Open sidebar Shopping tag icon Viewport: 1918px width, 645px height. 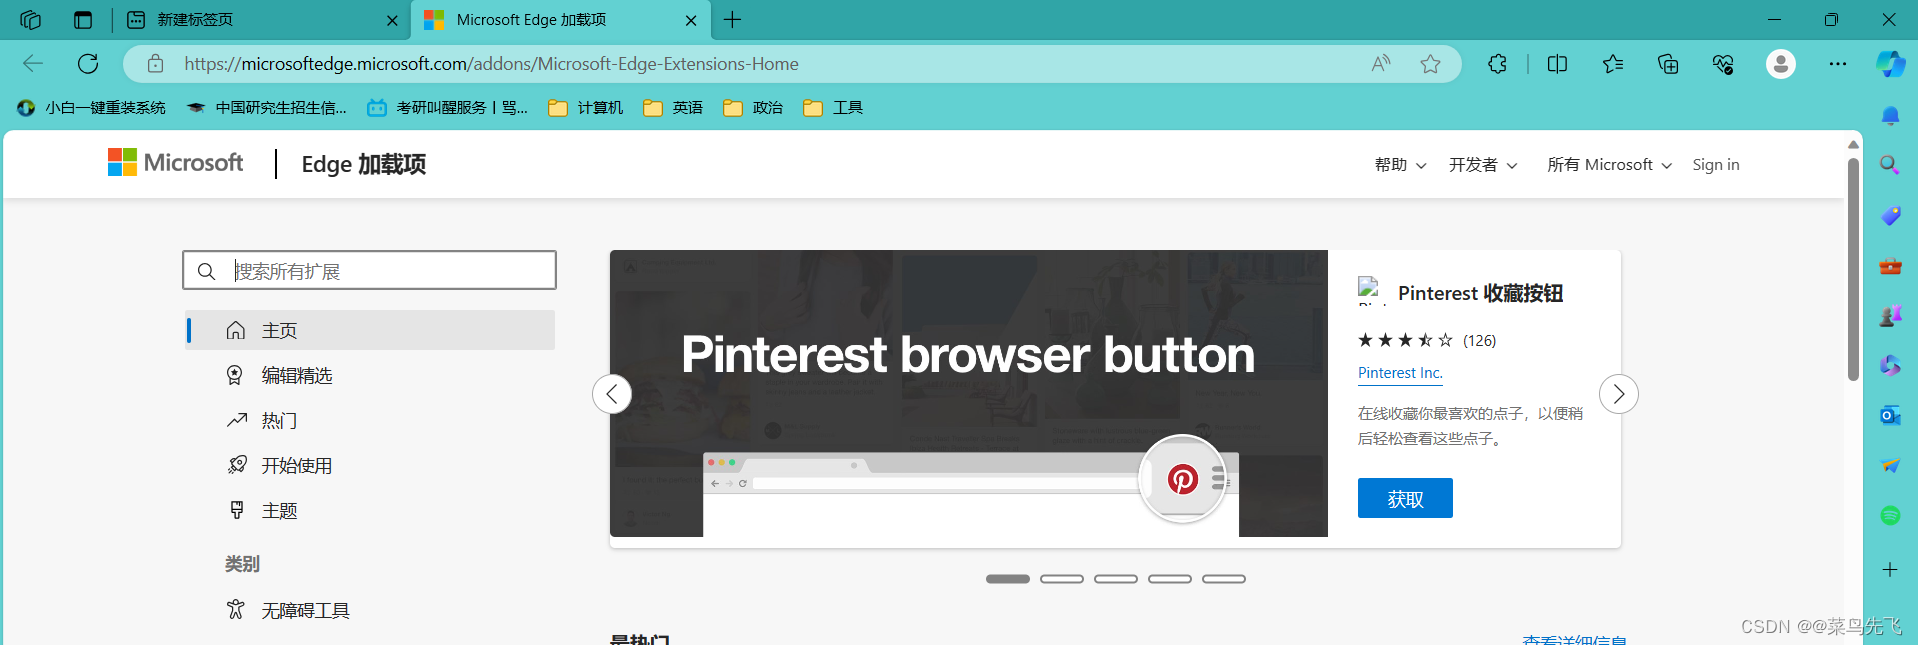[1890, 215]
